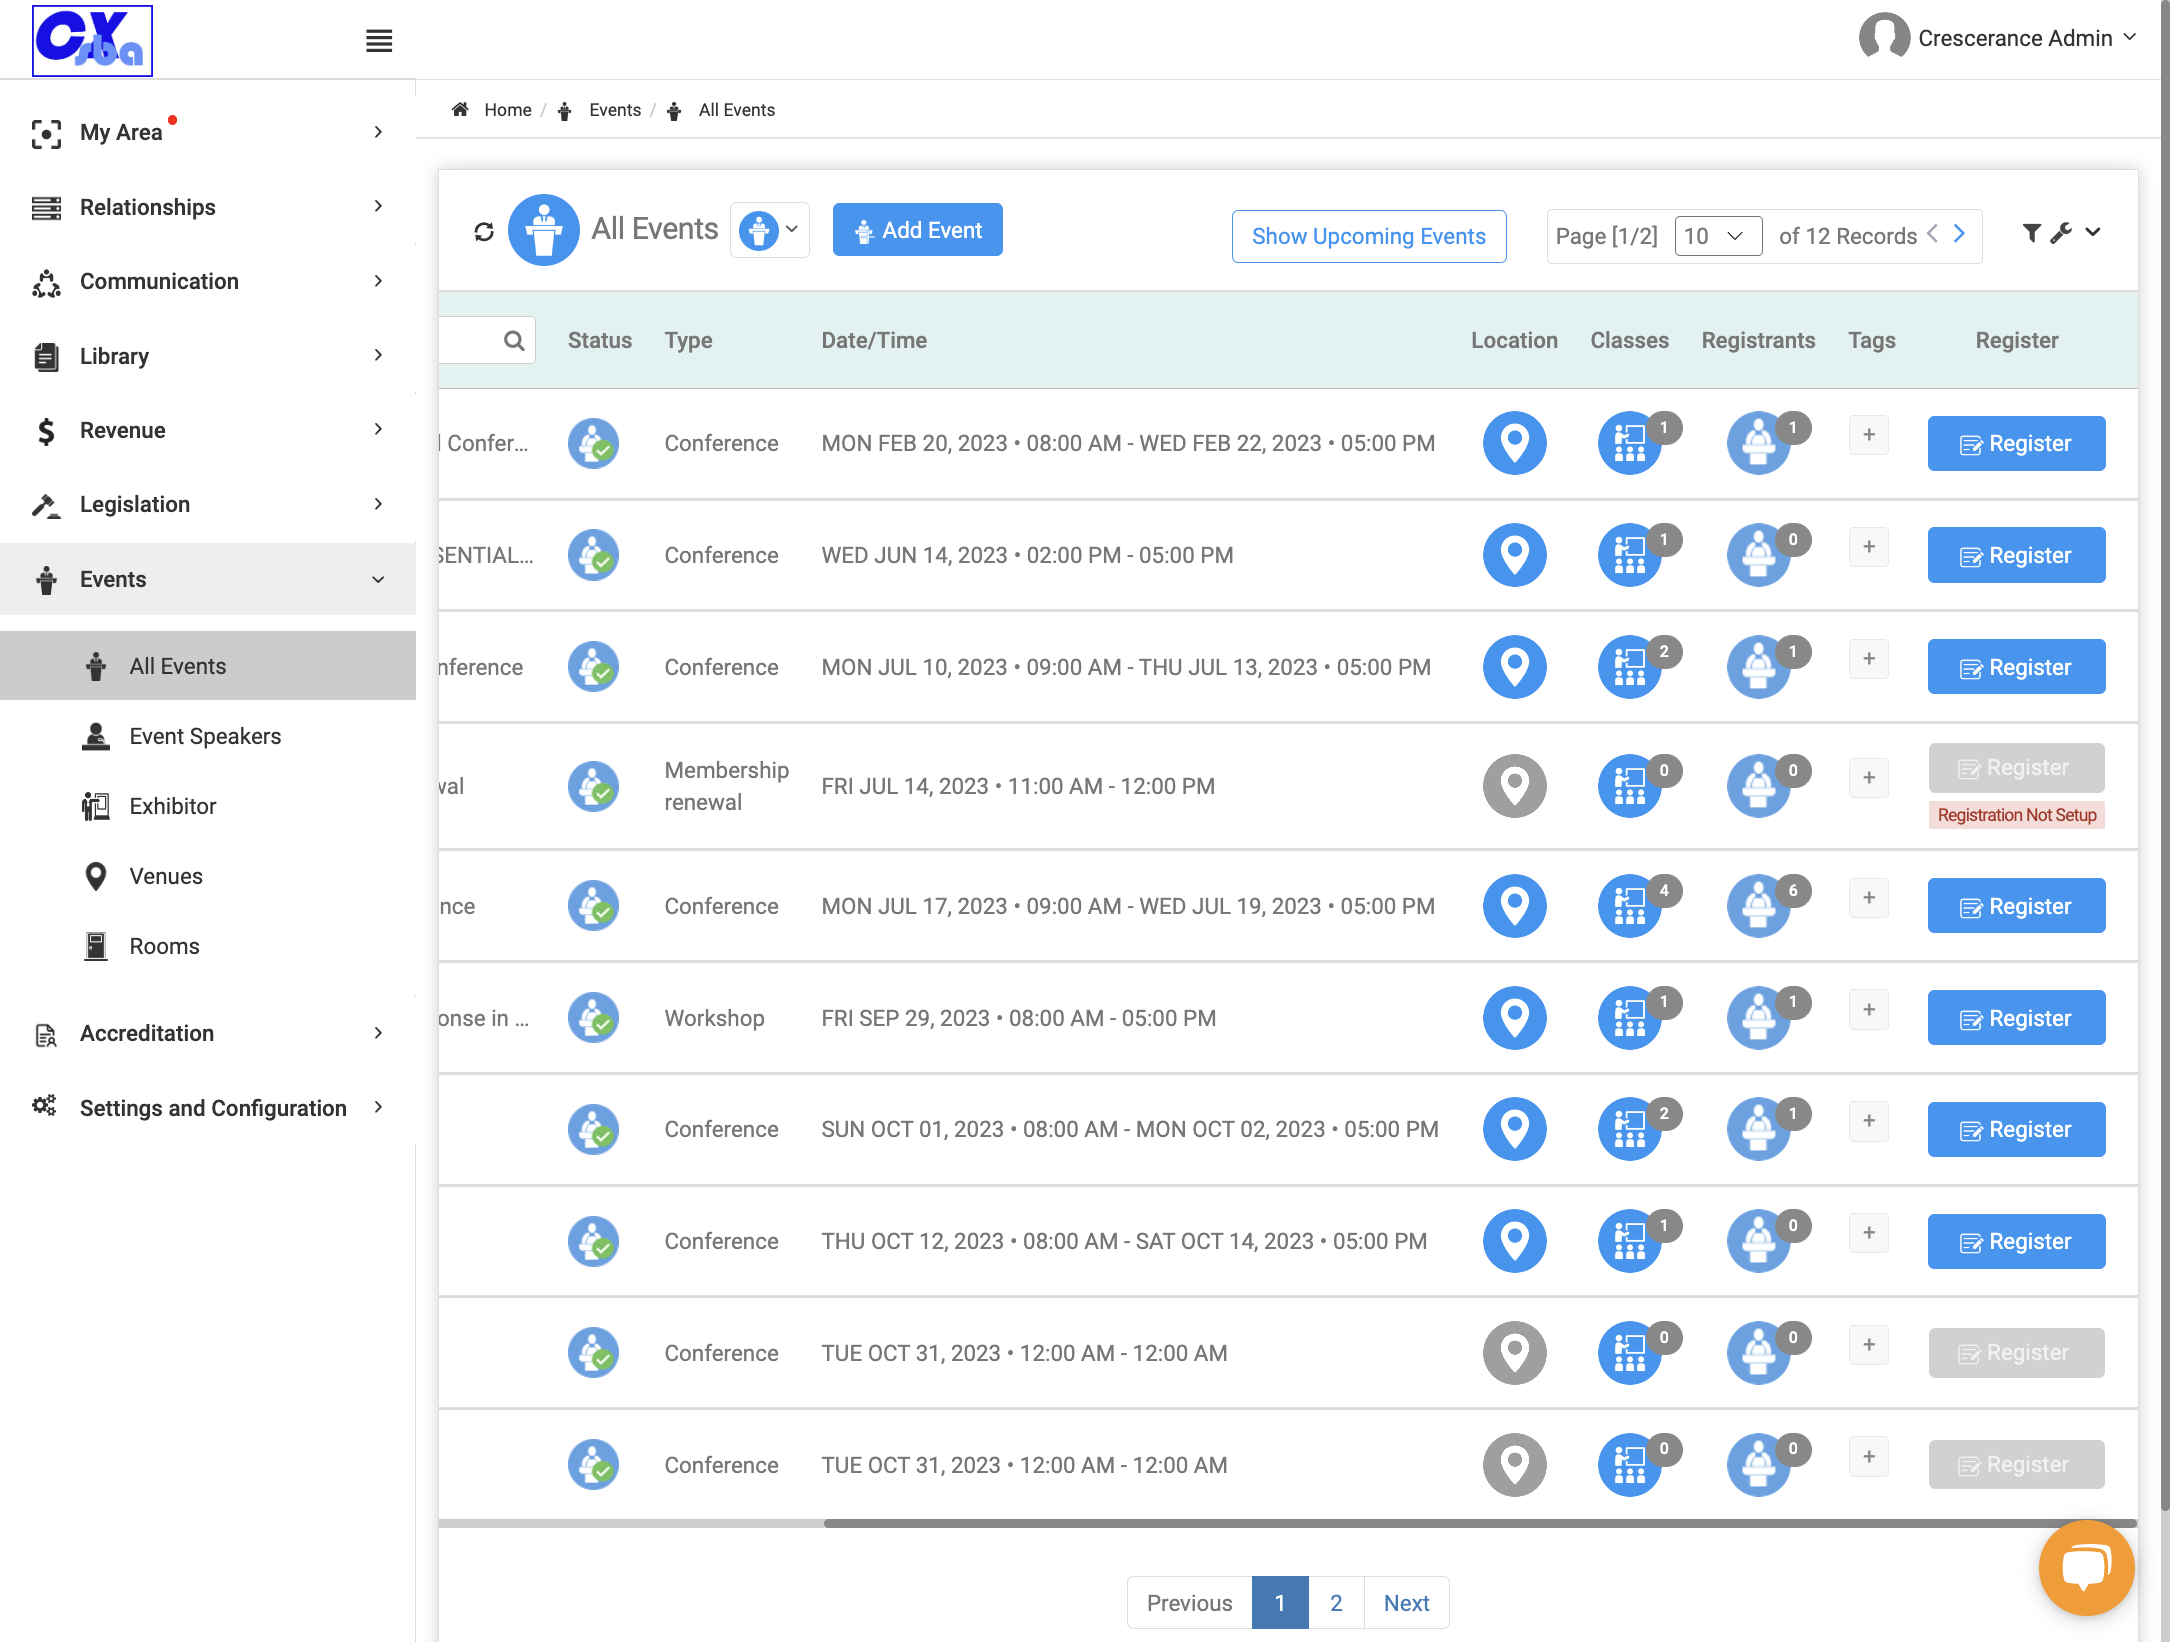Image resolution: width=2170 pixels, height=1642 pixels.
Task: Click Events breadcrumb link
Action: (614, 110)
